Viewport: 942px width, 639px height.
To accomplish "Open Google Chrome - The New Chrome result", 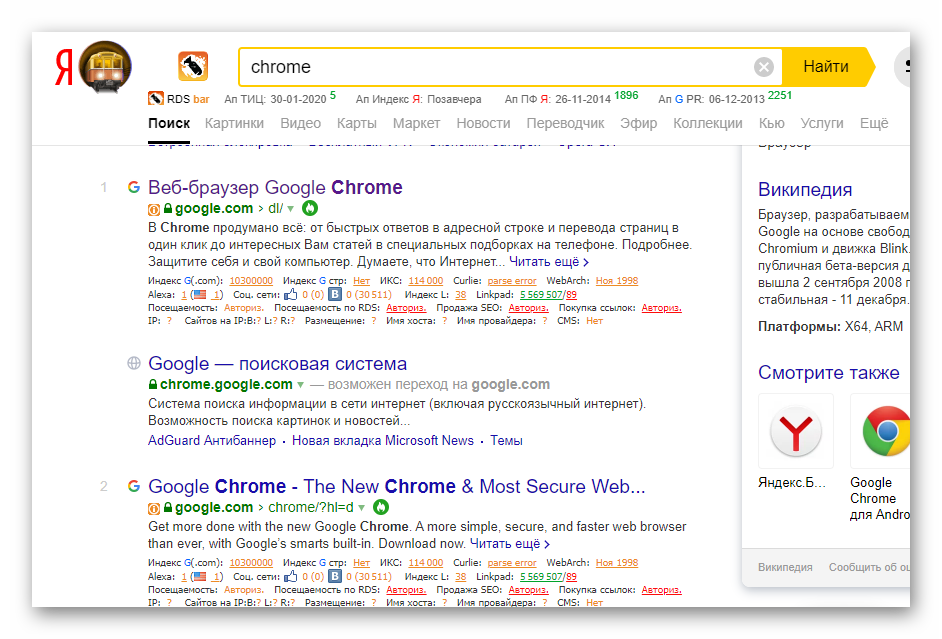I will (397, 486).
